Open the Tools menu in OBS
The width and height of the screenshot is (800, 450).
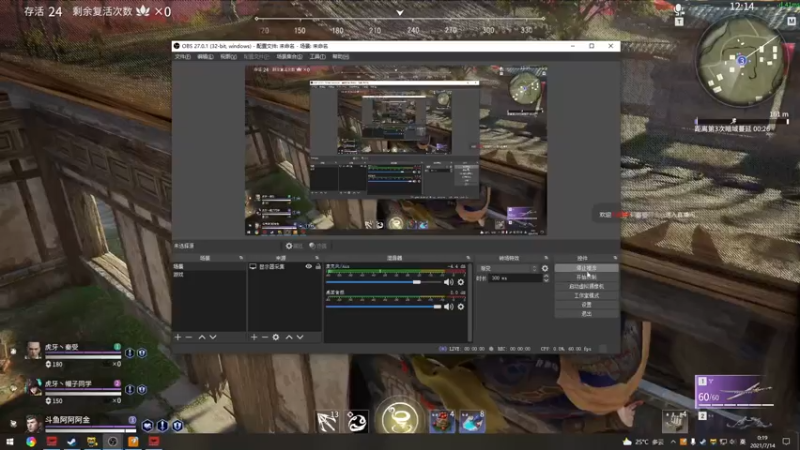(317, 57)
